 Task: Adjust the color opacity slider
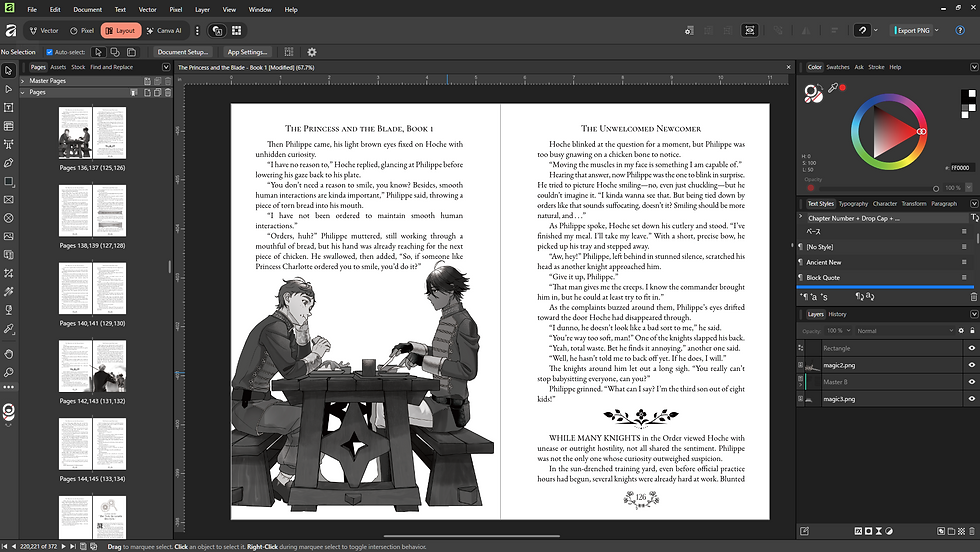pyautogui.click(x=879, y=188)
